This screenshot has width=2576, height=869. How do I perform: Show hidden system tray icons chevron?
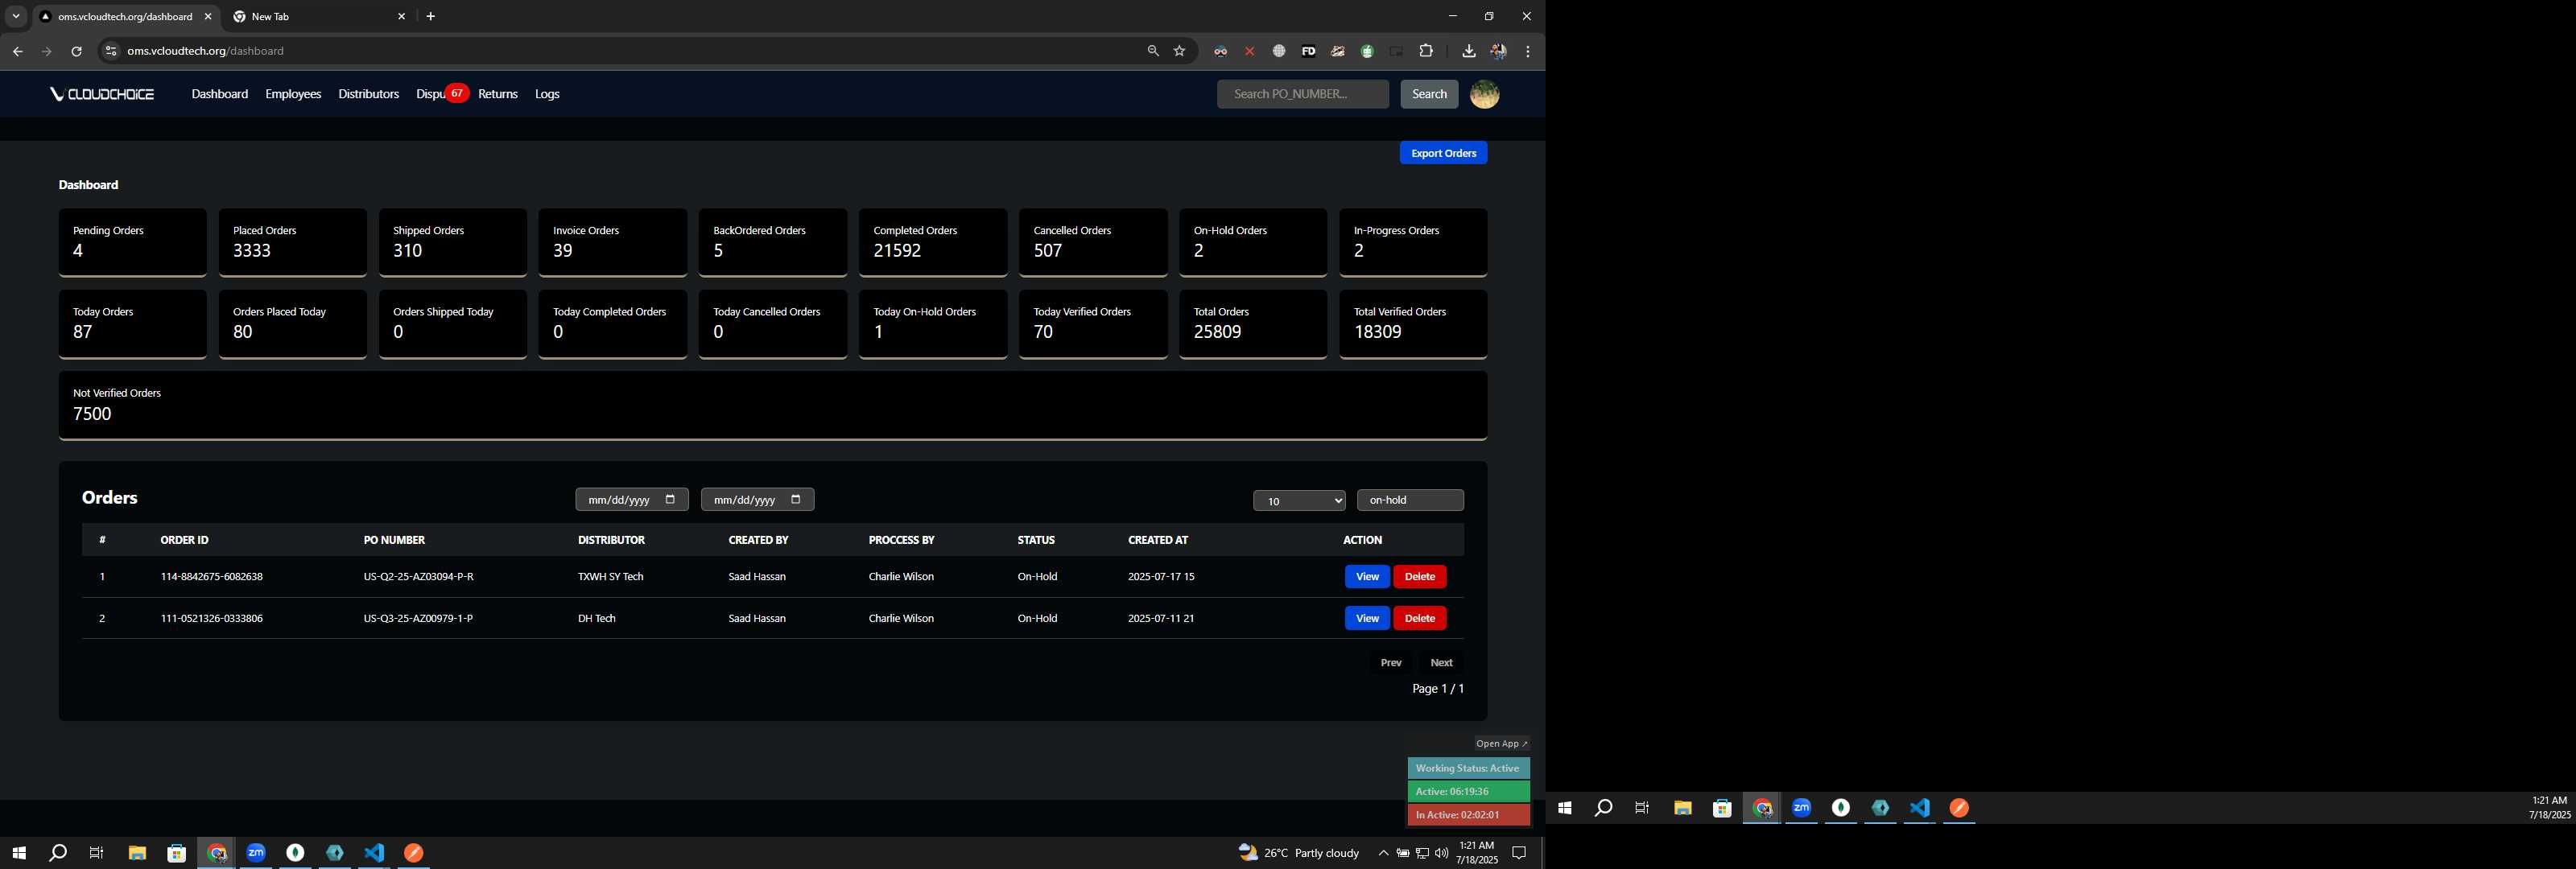point(1383,853)
